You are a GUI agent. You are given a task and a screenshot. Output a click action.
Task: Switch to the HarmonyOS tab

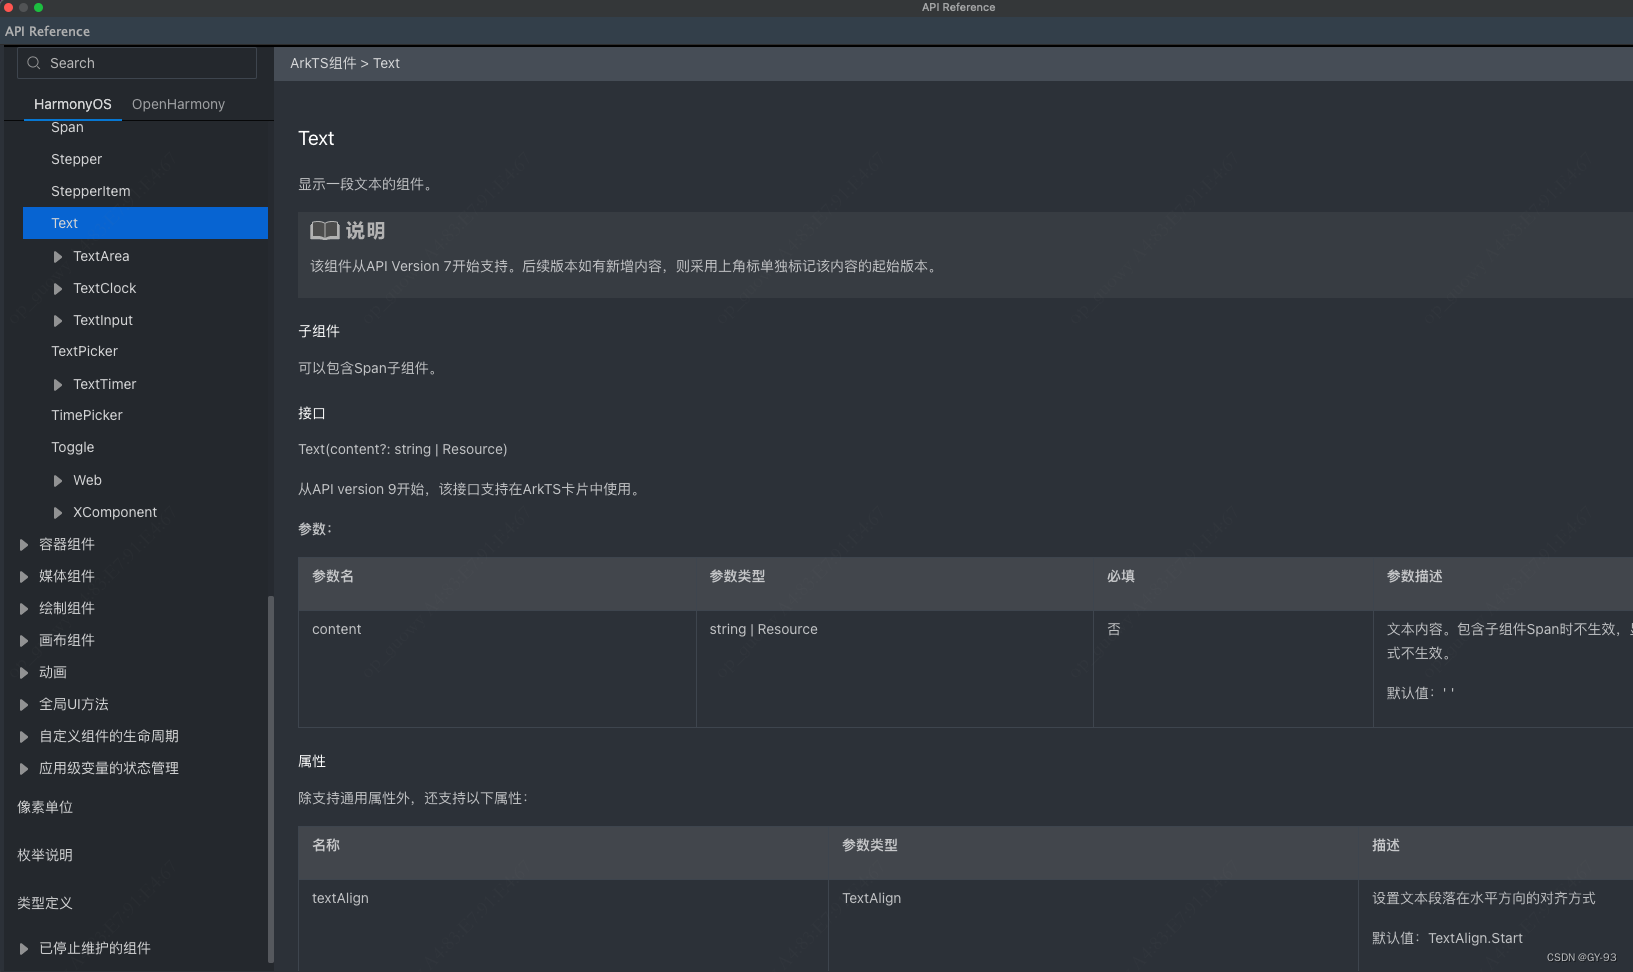[73, 104]
